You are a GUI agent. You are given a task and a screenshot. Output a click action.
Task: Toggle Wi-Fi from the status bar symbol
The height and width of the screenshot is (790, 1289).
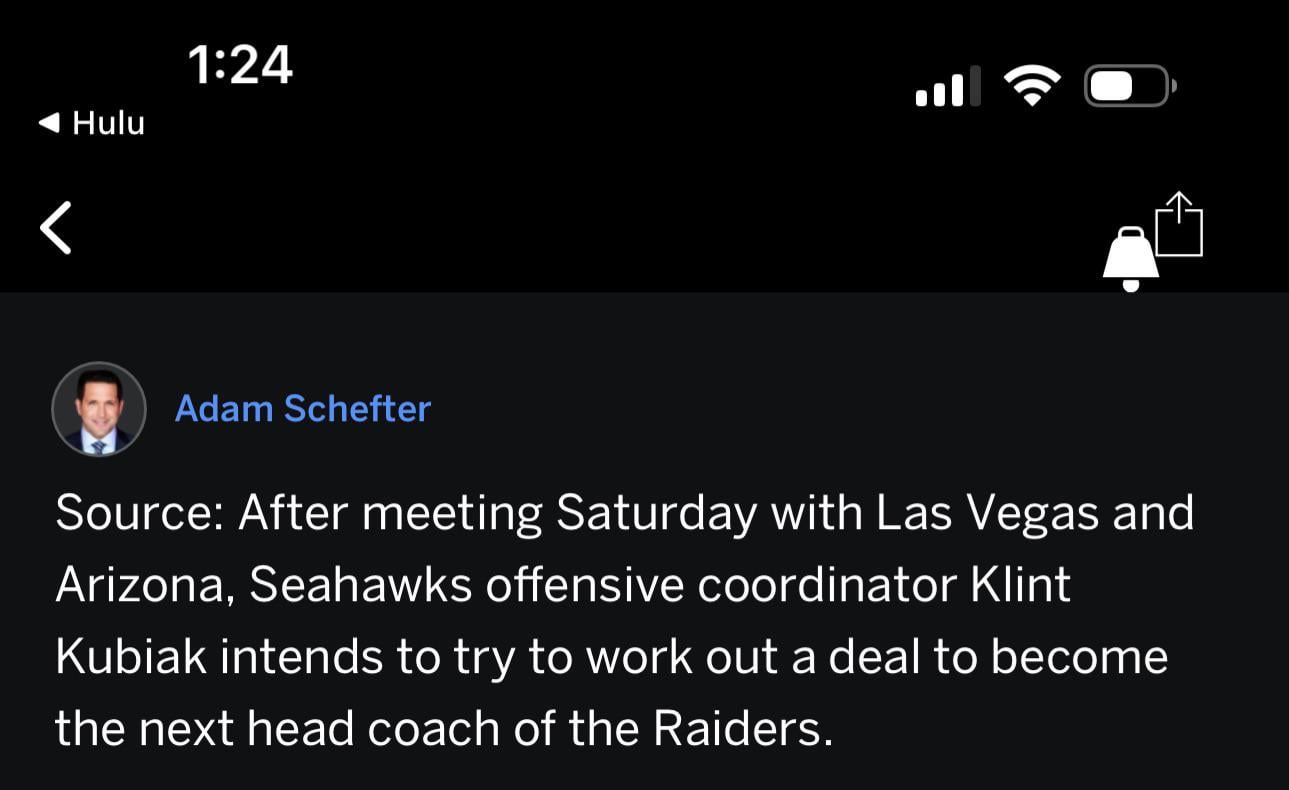click(1032, 84)
